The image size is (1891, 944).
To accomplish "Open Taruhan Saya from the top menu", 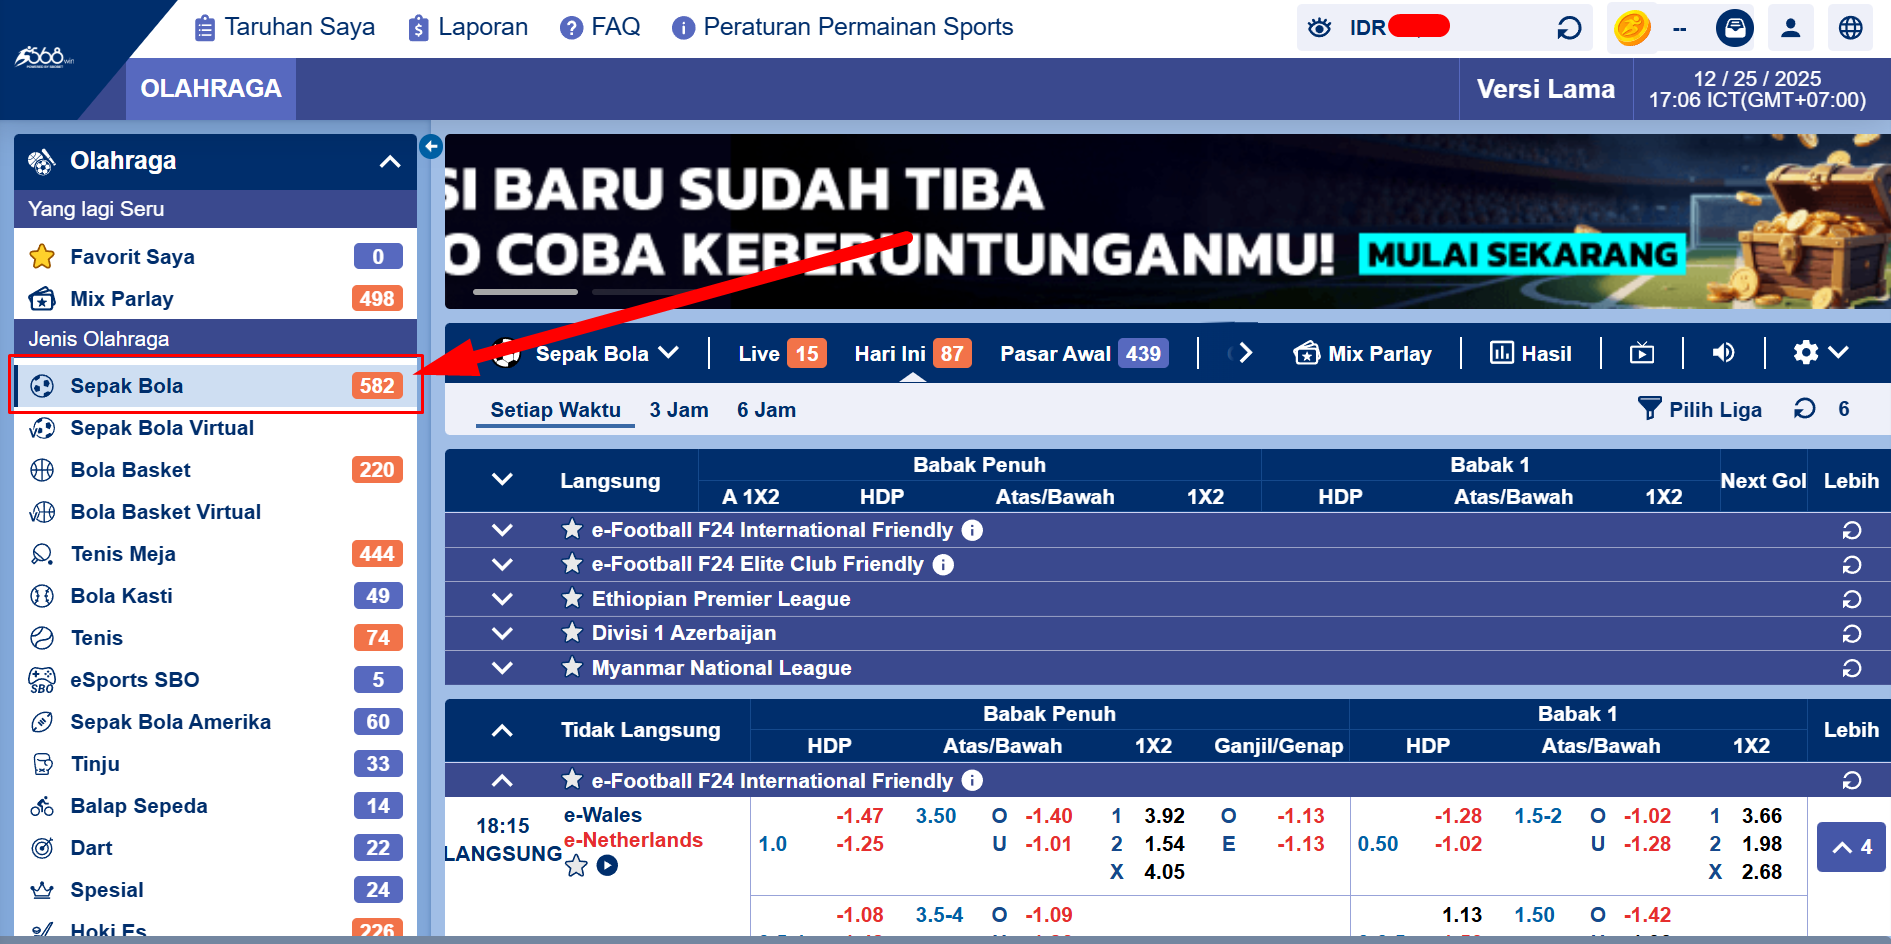I will (x=283, y=27).
